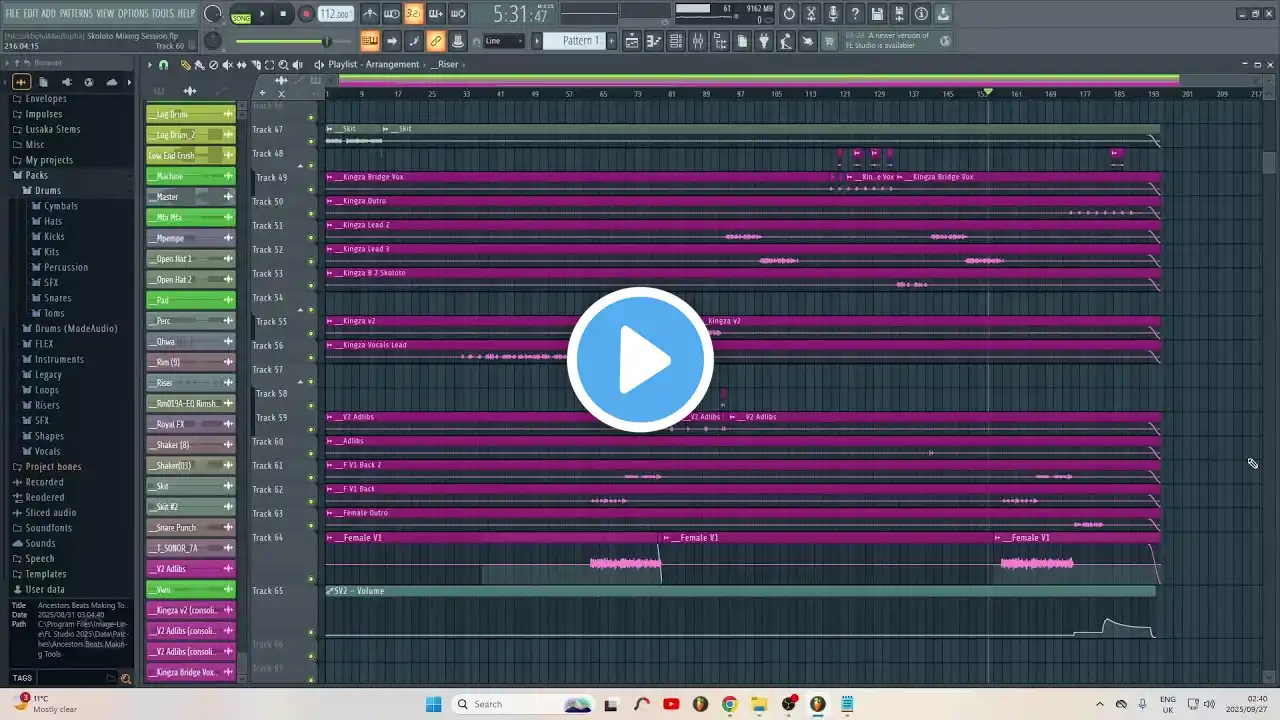Select the __Machine clip in picker
The image size is (1280, 720).
tap(191, 176)
